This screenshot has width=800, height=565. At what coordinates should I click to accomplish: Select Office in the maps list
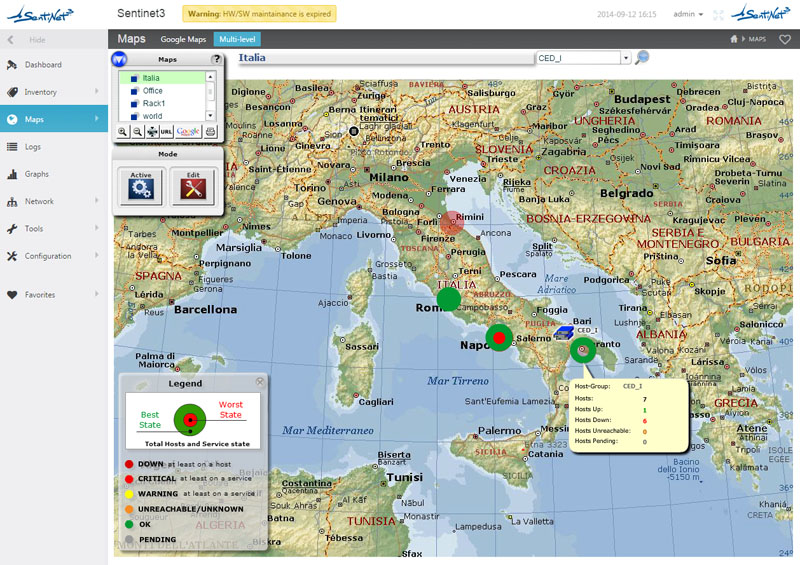pos(162,90)
